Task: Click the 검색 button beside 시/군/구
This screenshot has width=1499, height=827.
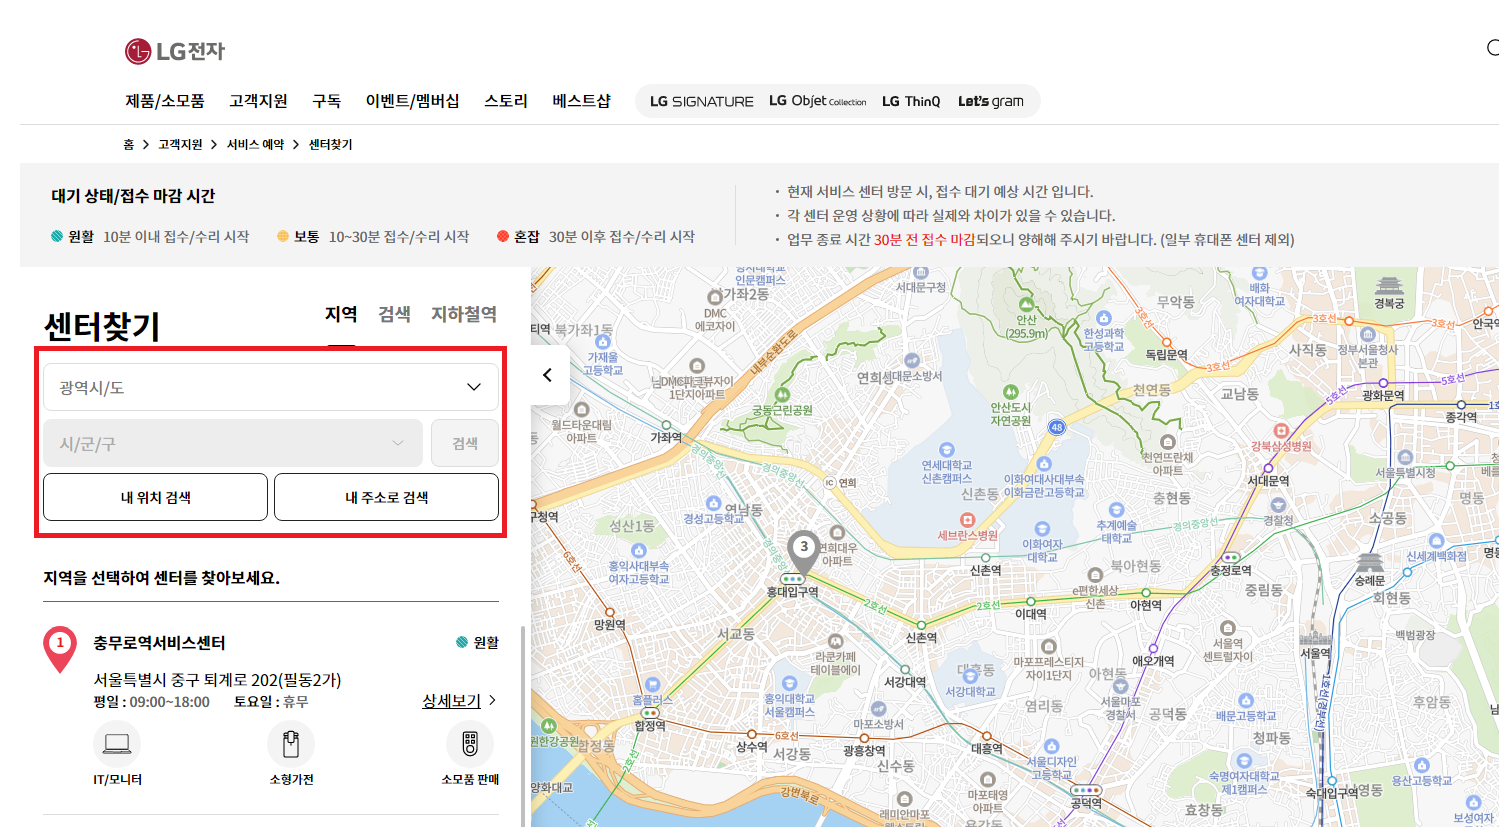Action: pos(465,443)
